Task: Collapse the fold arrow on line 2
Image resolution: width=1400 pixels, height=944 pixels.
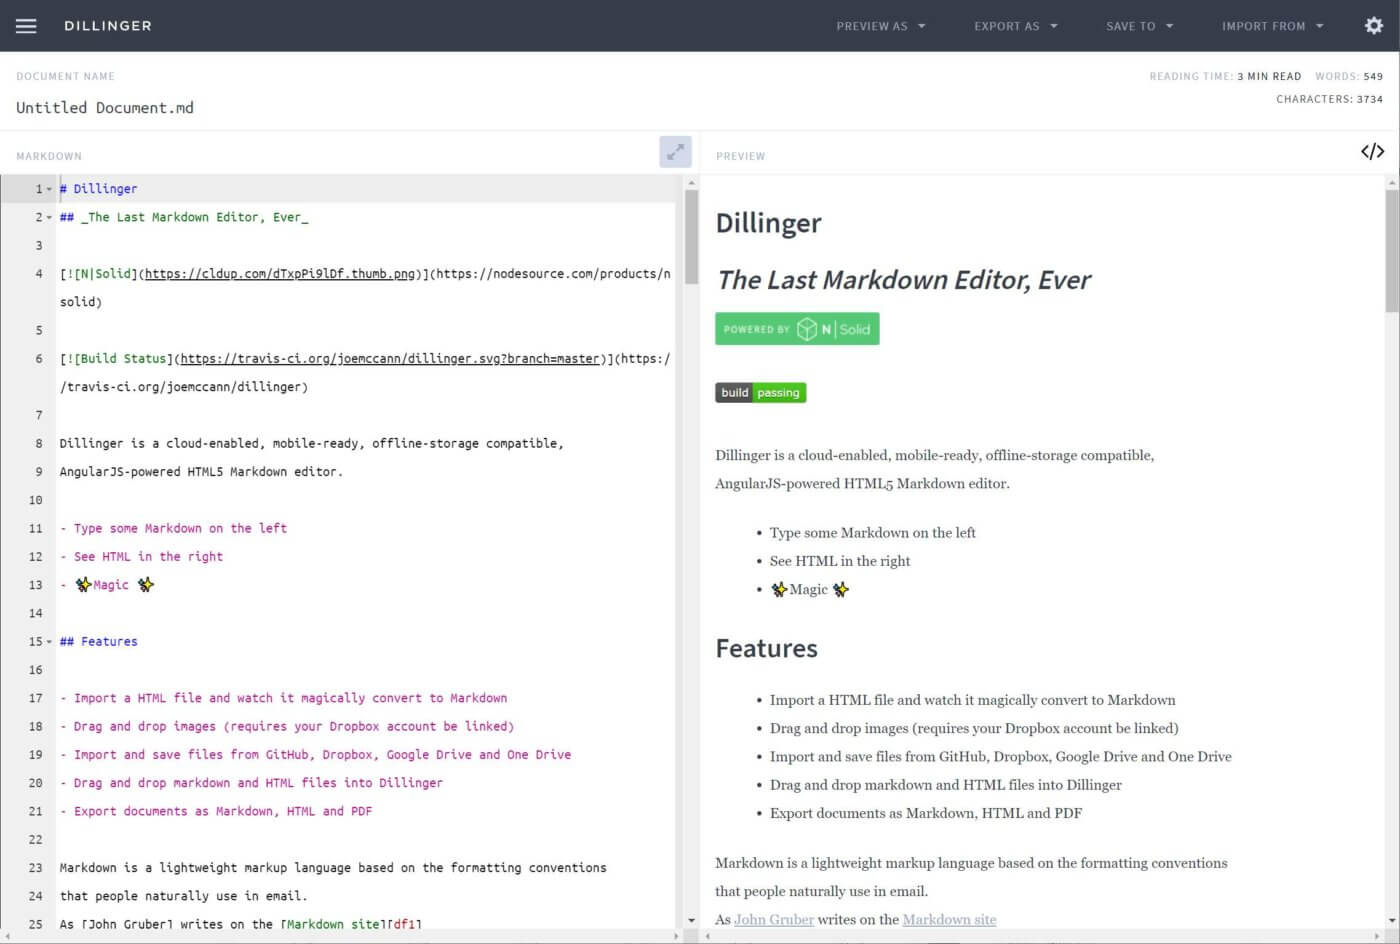Action: (49, 217)
